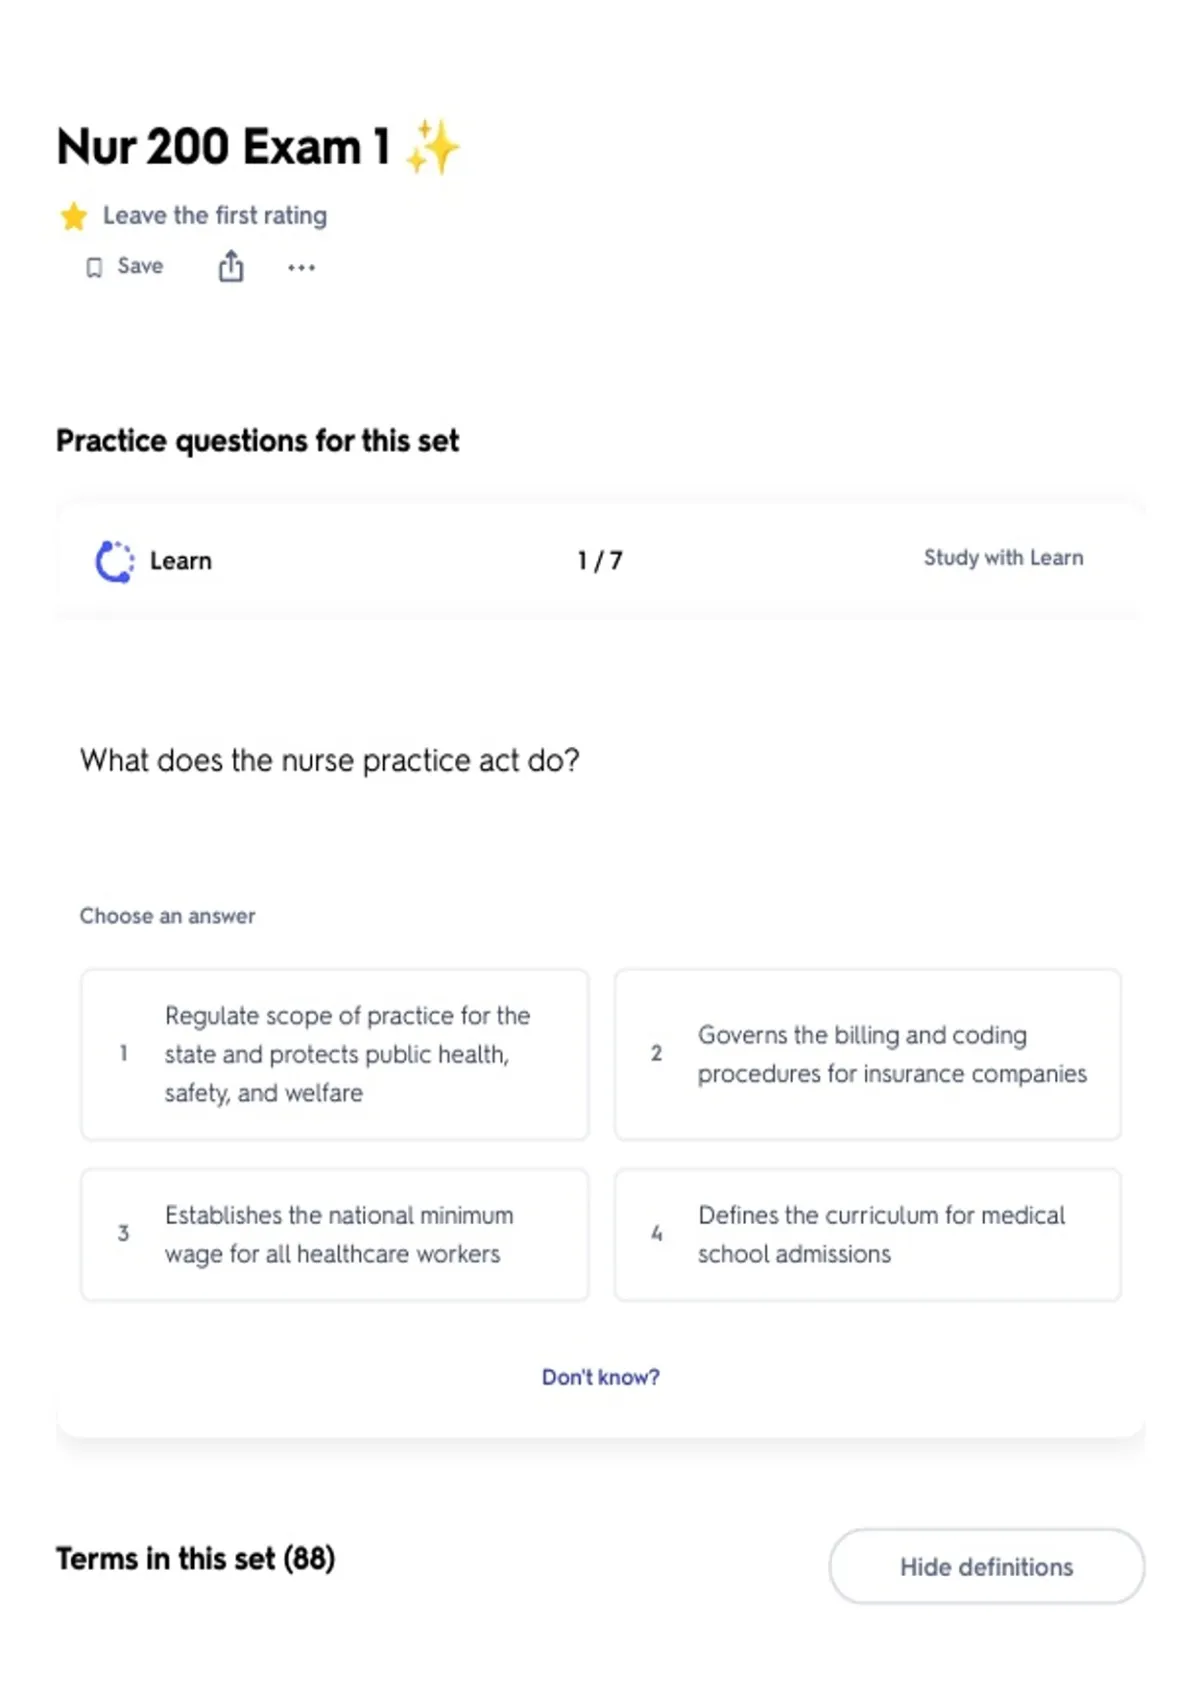The image size is (1200, 1700).
Task: Select answer 2 about billing and coding
Action: coord(868,1054)
